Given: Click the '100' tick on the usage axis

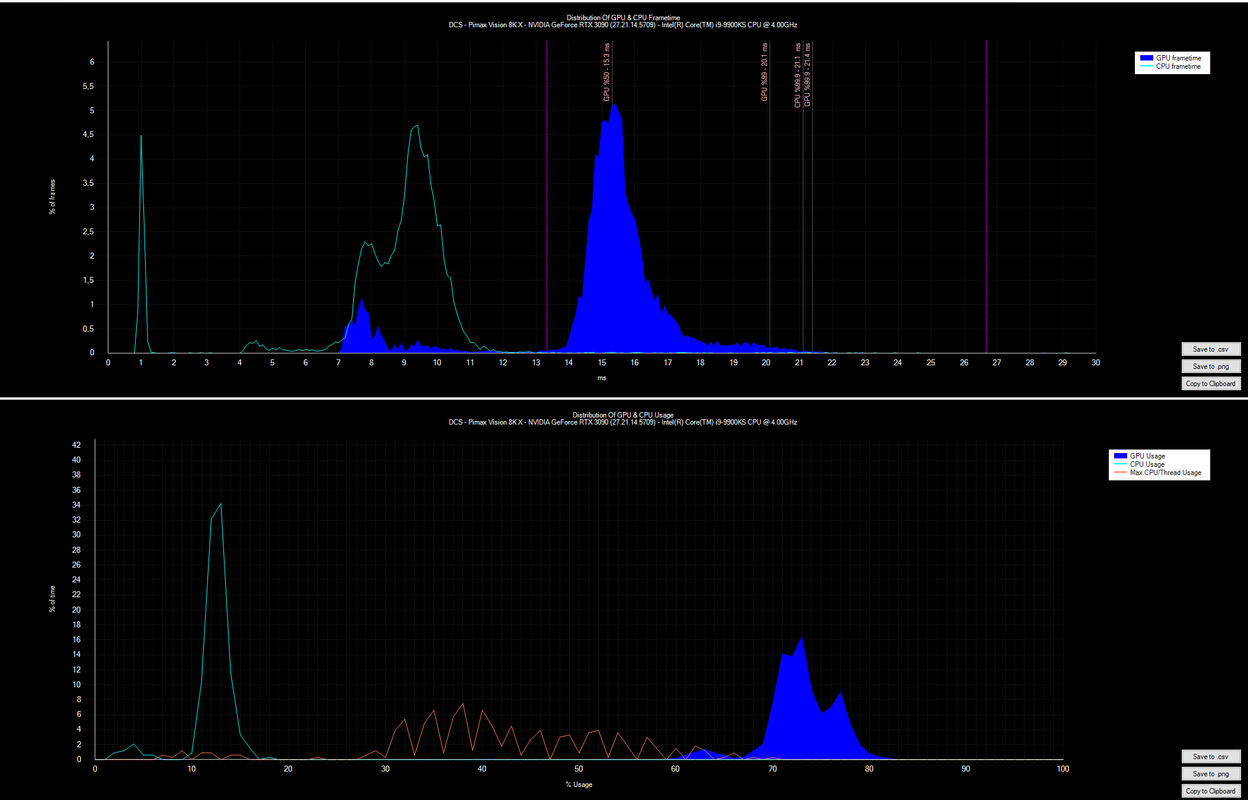Looking at the screenshot, I should point(1062,768).
